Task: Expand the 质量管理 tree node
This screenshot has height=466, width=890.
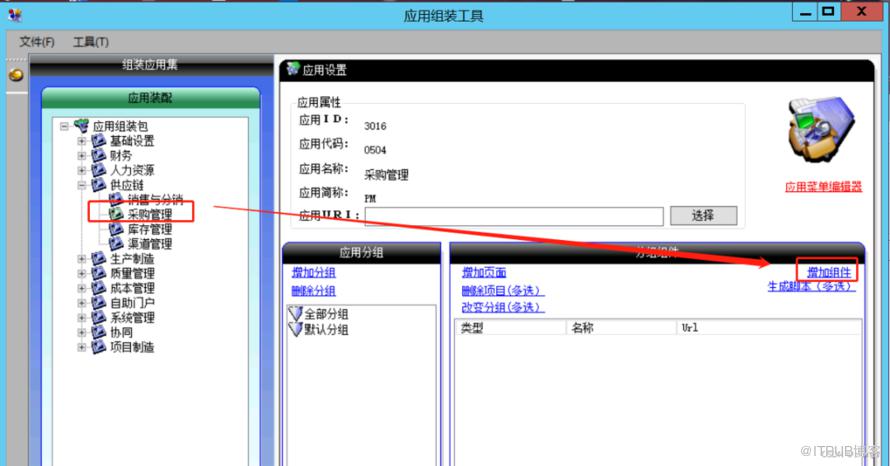Action: [x=82, y=274]
